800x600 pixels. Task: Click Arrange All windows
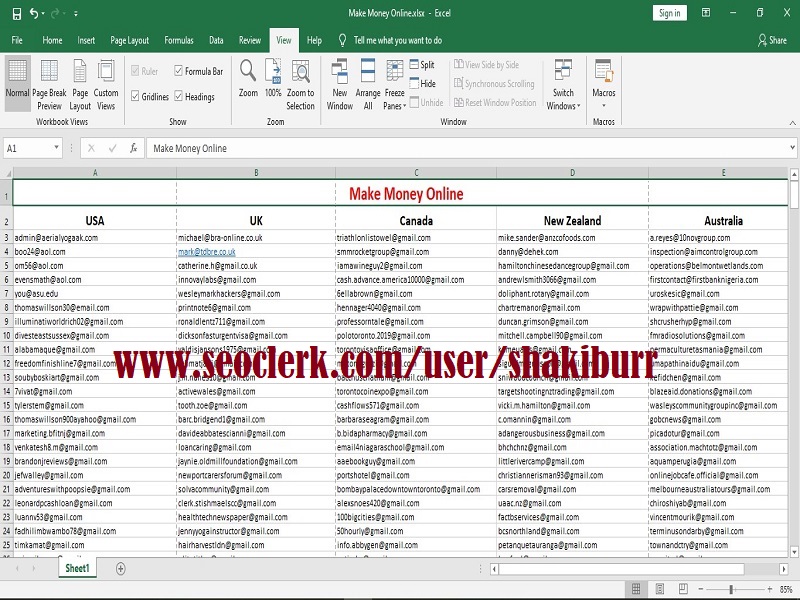[368, 83]
